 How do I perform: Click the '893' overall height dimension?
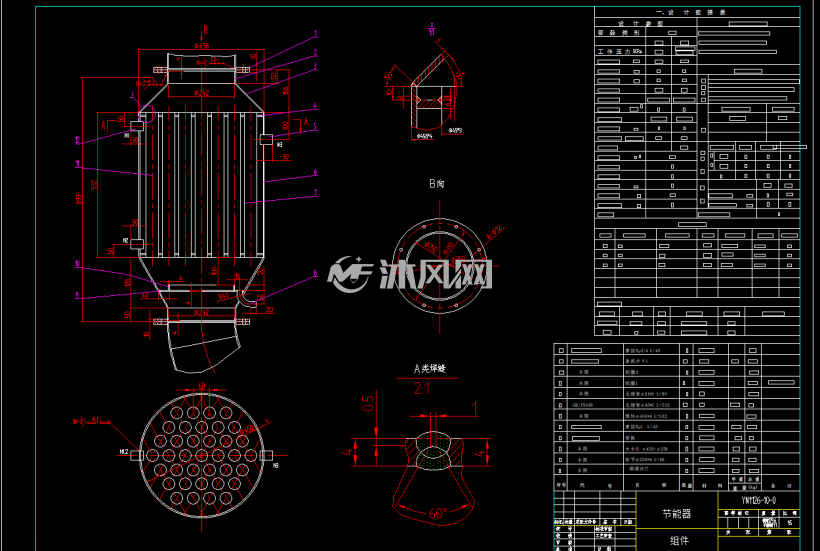tap(79, 199)
